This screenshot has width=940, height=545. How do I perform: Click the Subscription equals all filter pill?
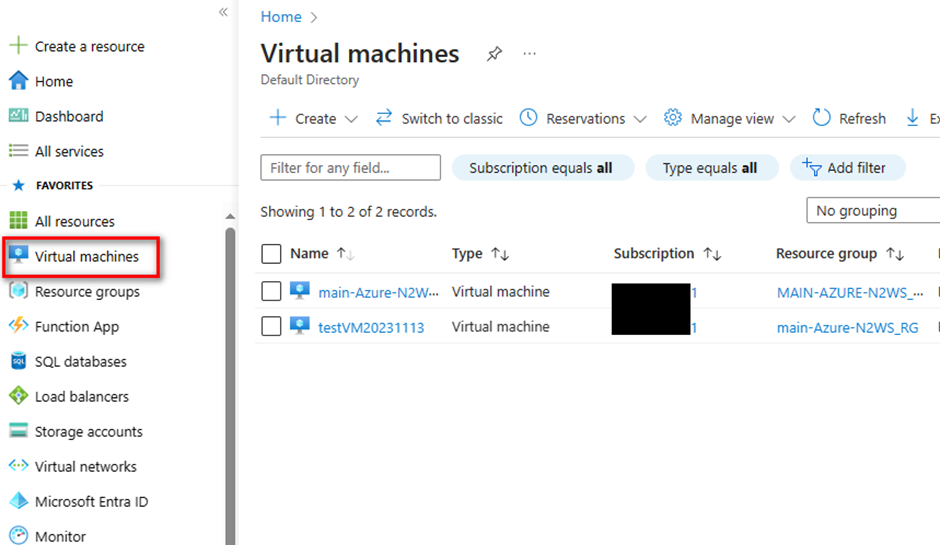point(543,167)
